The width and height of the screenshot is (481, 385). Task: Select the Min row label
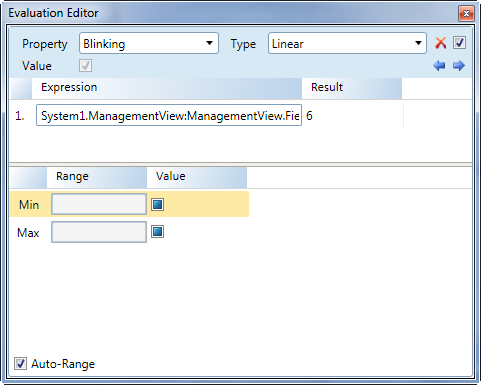tap(29, 204)
